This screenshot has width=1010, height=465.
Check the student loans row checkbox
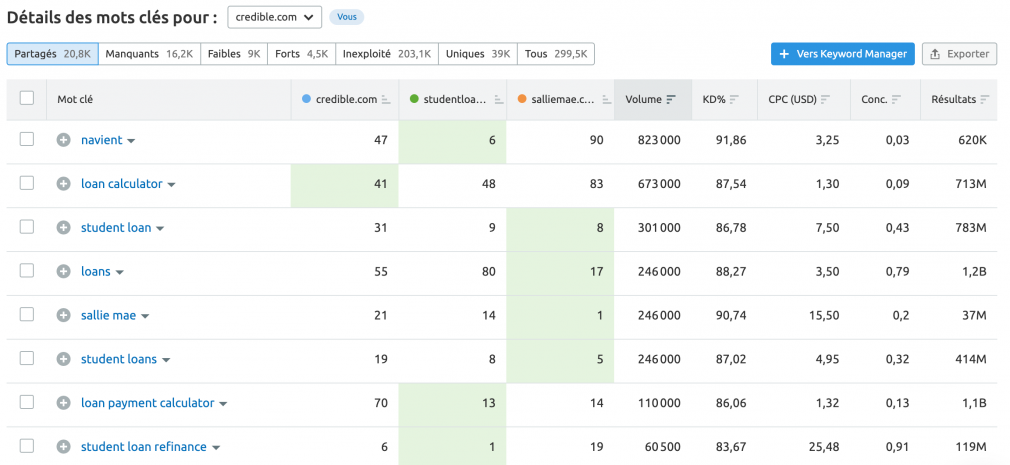point(26,358)
